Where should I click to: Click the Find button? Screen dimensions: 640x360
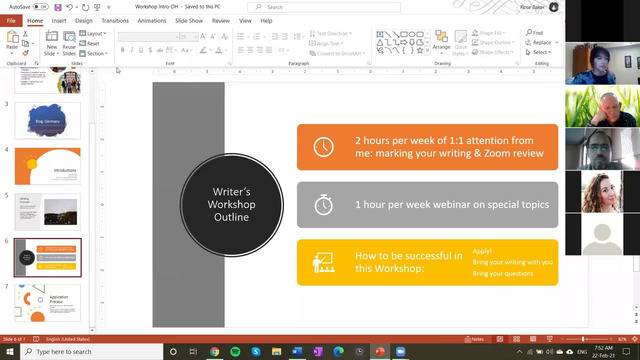[534, 33]
